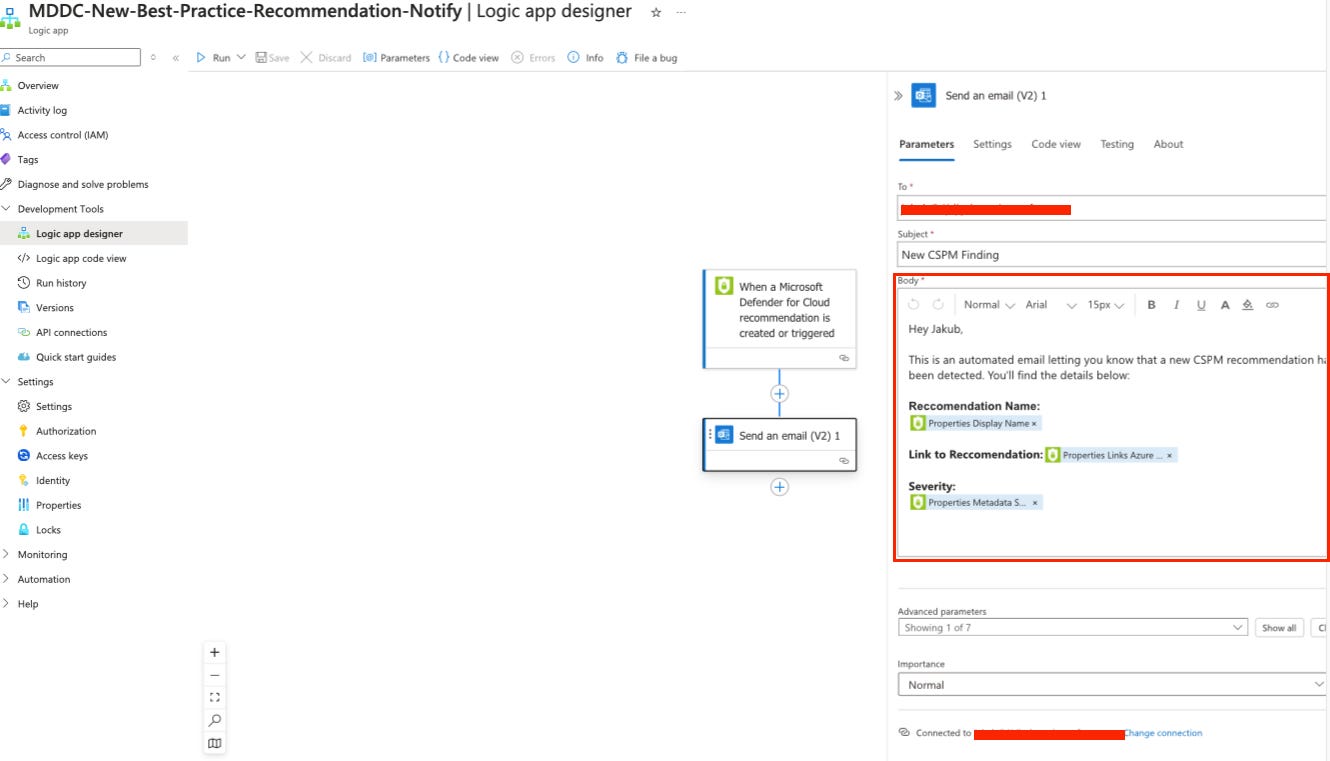Apply text highlight color in the body editor
Viewport: 1330px width, 761px height.
pyautogui.click(x=1248, y=305)
